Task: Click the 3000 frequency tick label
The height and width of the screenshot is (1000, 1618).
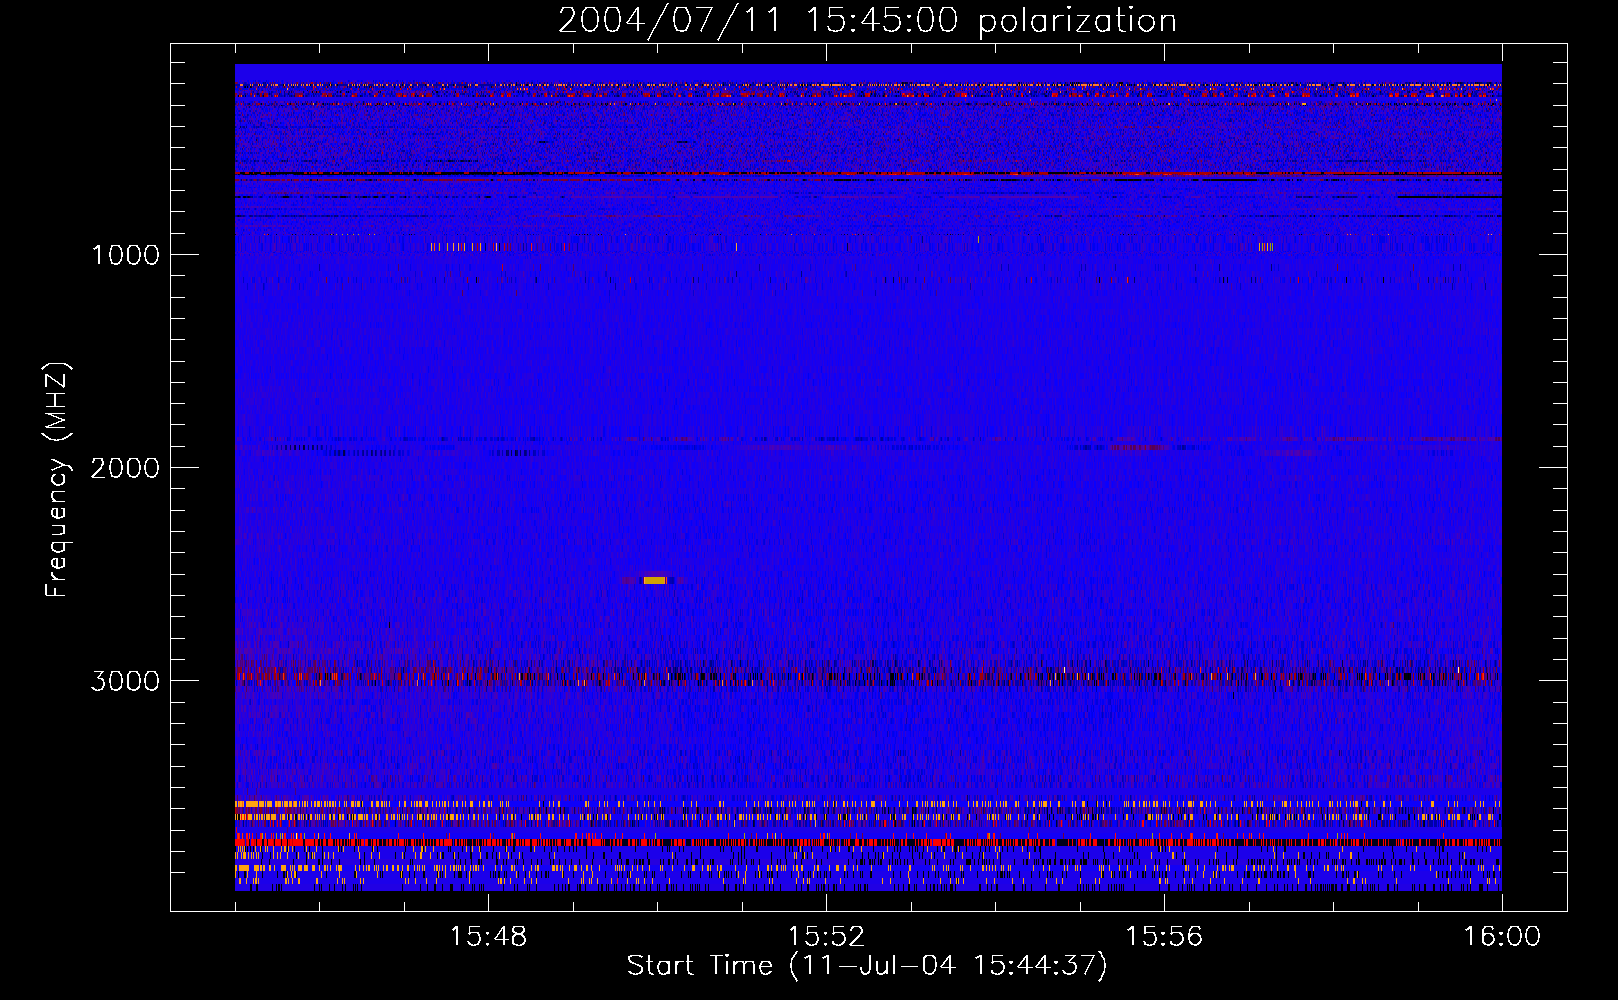Action: tap(125, 681)
